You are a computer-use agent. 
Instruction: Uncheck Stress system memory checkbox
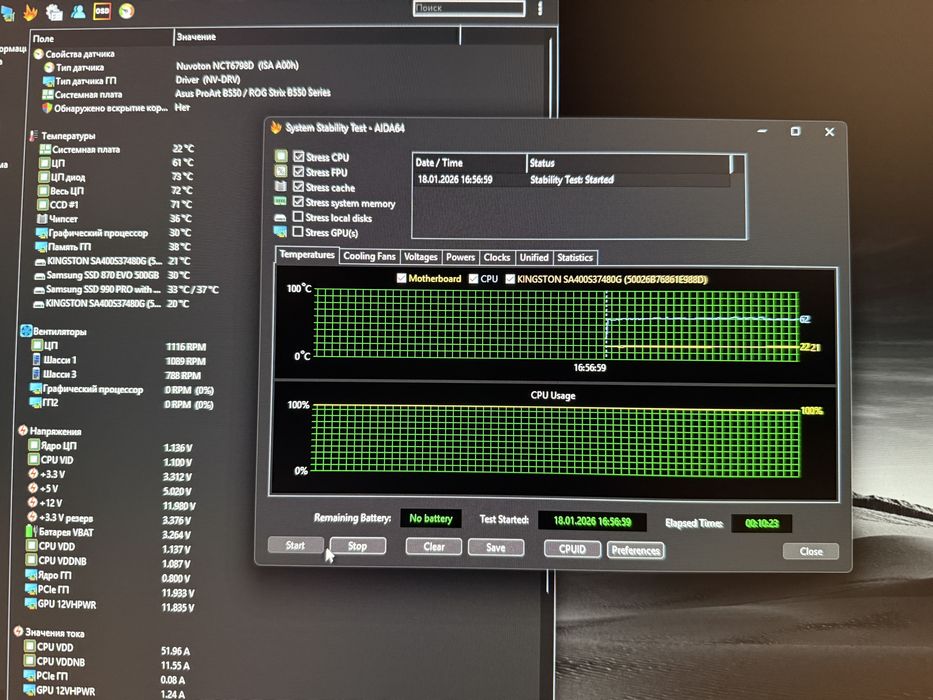pos(298,202)
